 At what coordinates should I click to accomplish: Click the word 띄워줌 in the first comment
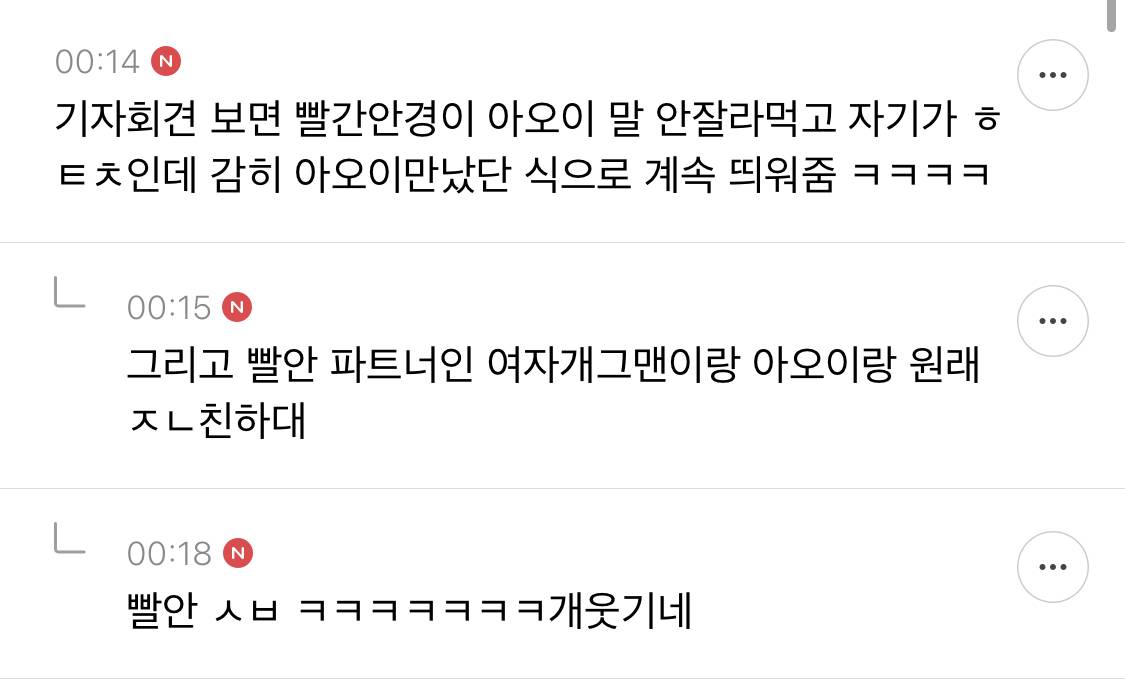(782, 174)
